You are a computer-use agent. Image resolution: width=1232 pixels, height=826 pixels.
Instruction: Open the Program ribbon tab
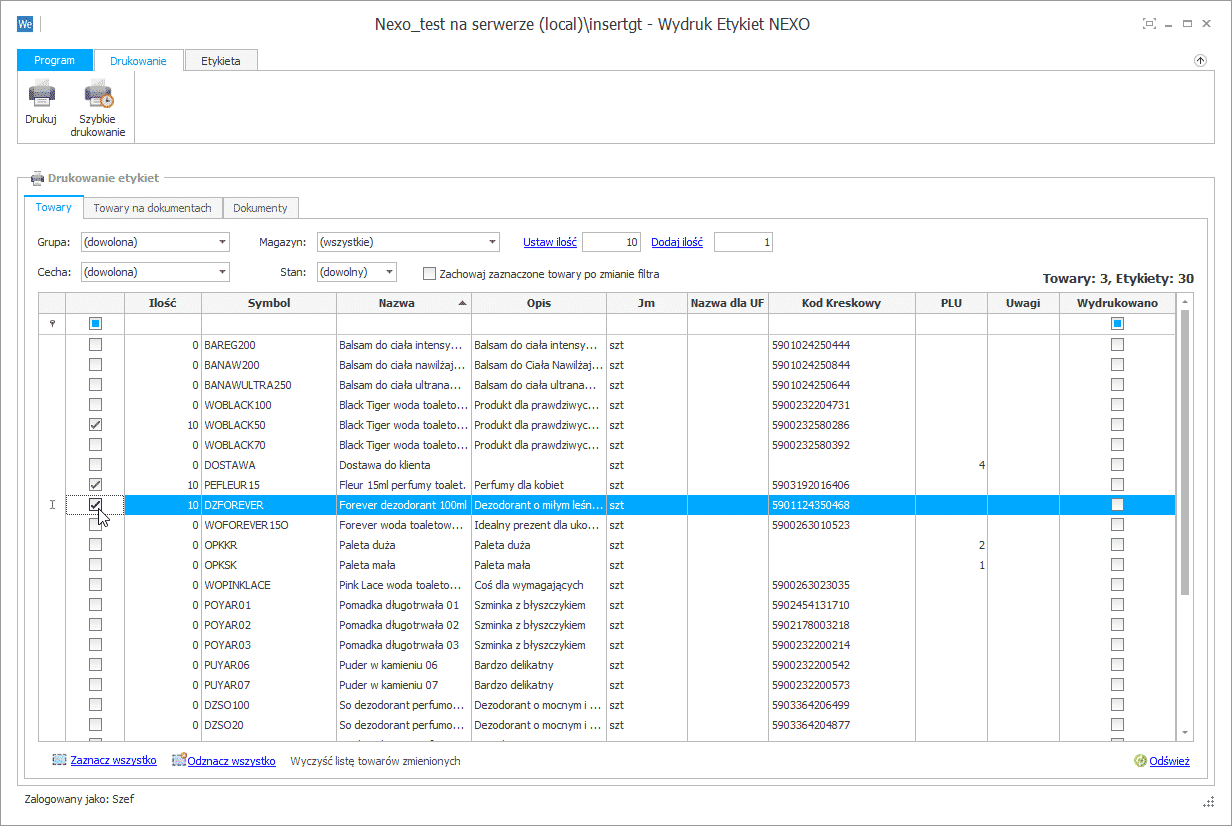55,60
